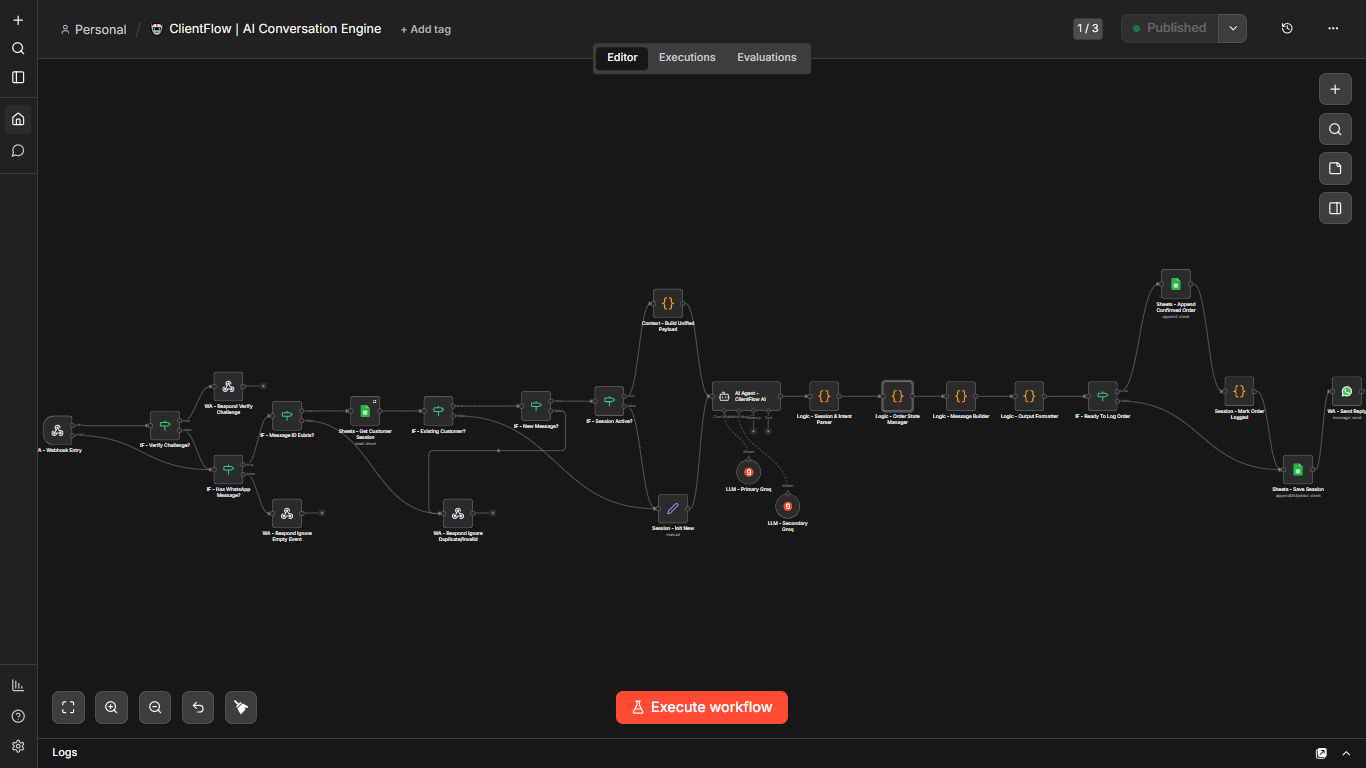Switch to the Executions tab
This screenshot has width=1366, height=768.
(x=687, y=58)
